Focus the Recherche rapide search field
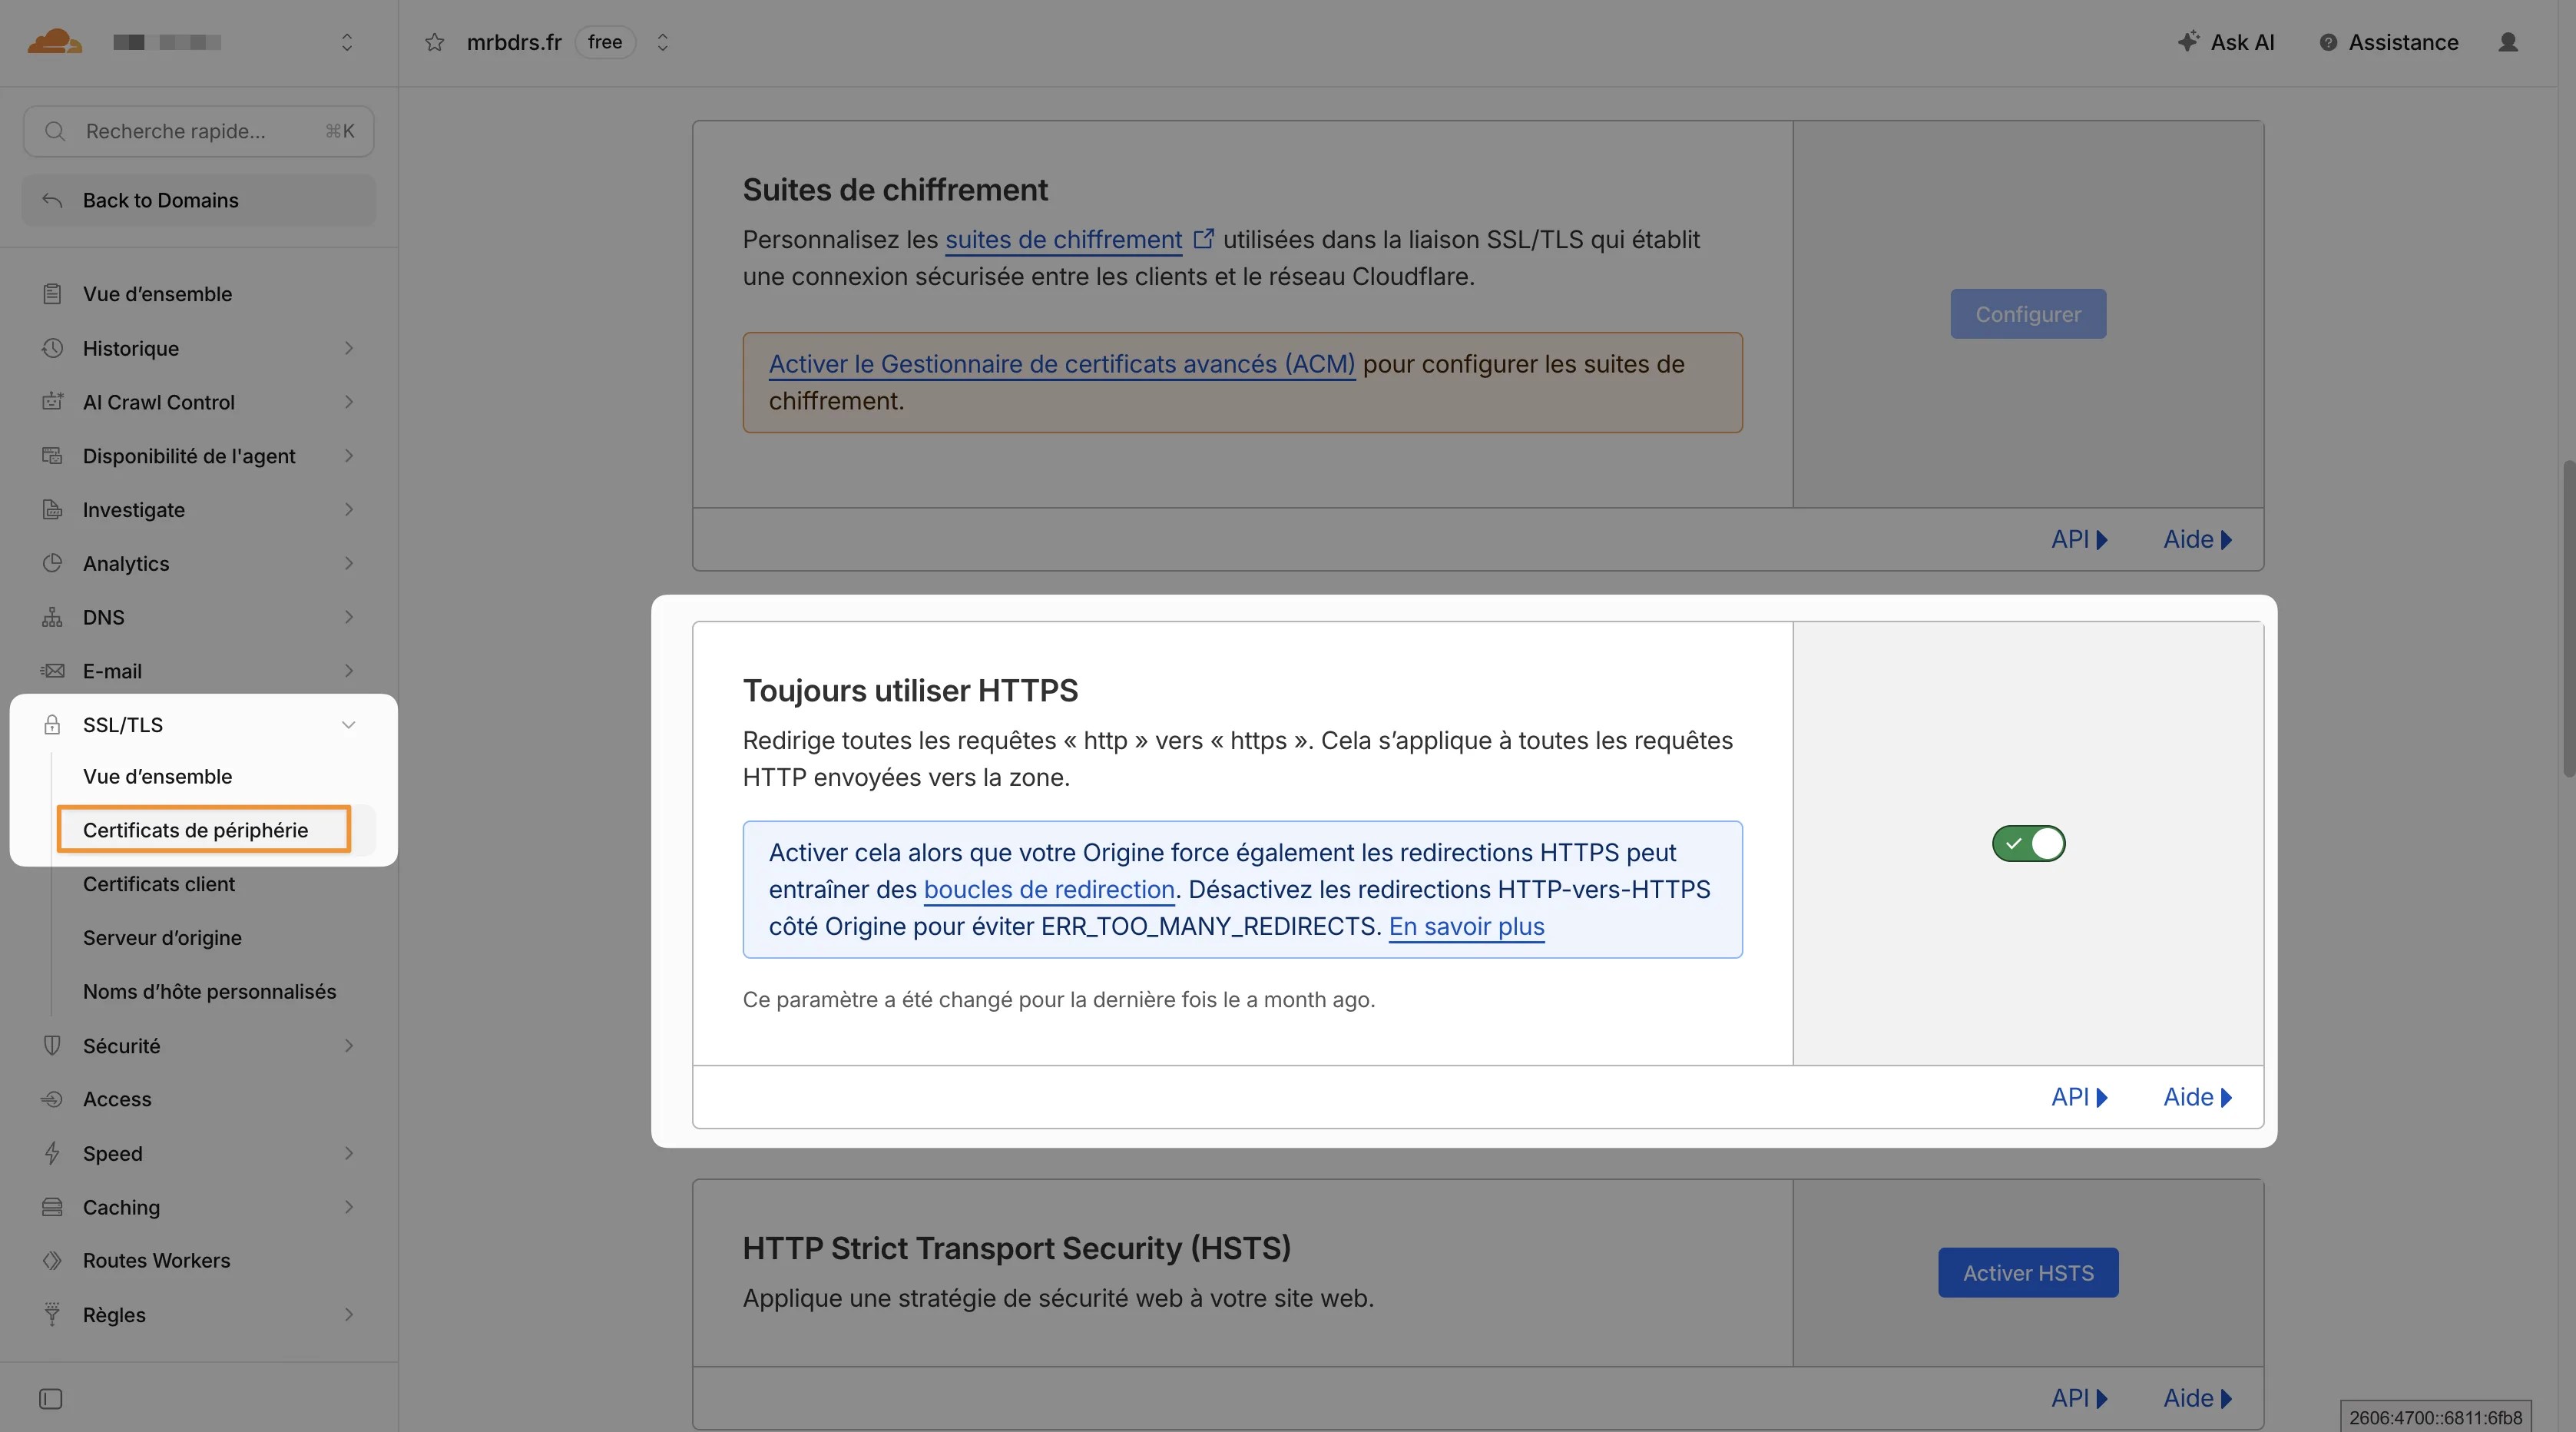The image size is (2576, 1432). click(199, 131)
